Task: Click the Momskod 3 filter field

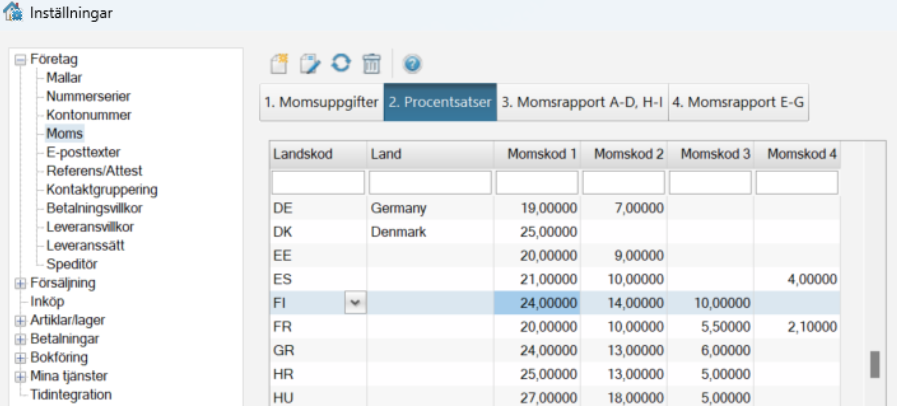Action: (711, 183)
